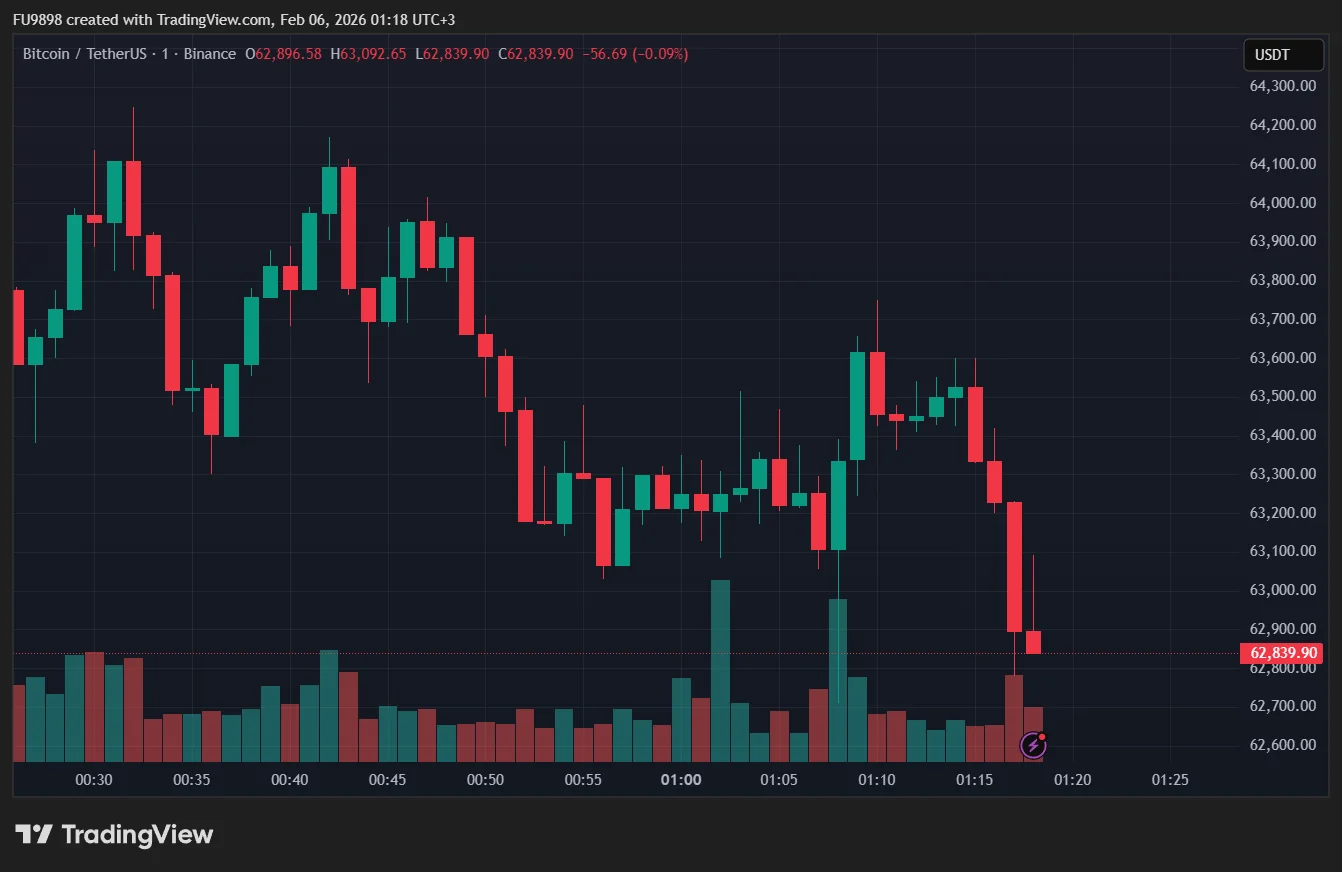Click the high value H63,092.65
Image resolution: width=1342 pixels, height=872 pixels.
(368, 54)
